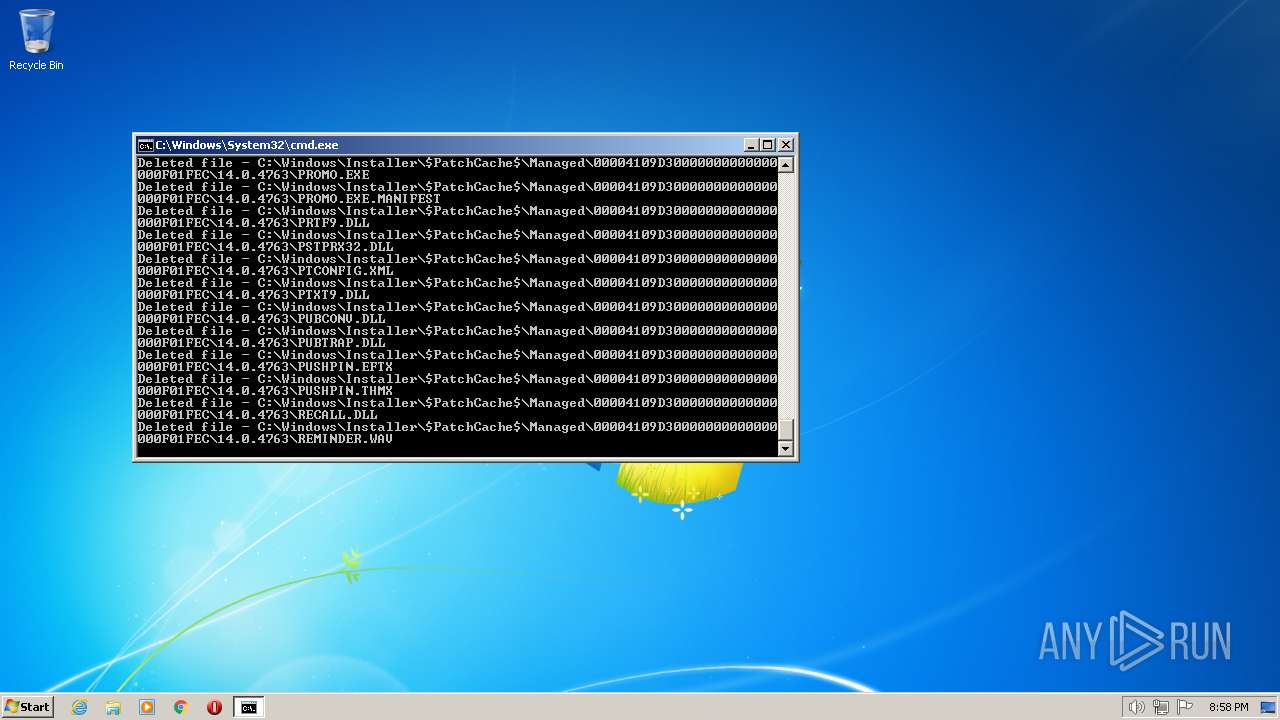Image resolution: width=1280 pixels, height=720 pixels.
Task: Open the Opera browser taskbar icon
Action: [214, 707]
